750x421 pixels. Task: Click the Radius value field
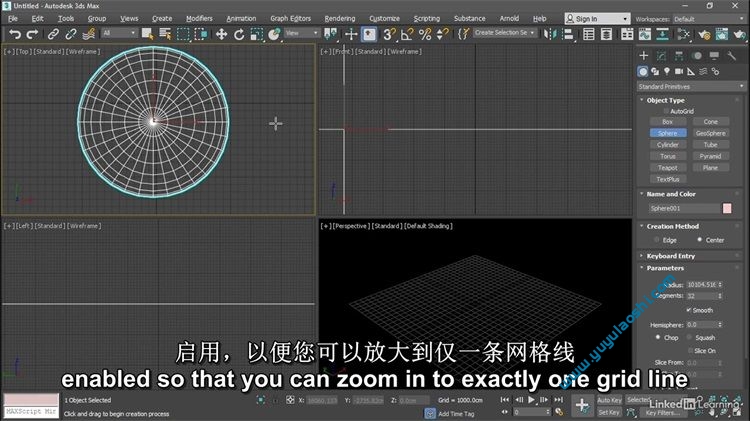701,285
